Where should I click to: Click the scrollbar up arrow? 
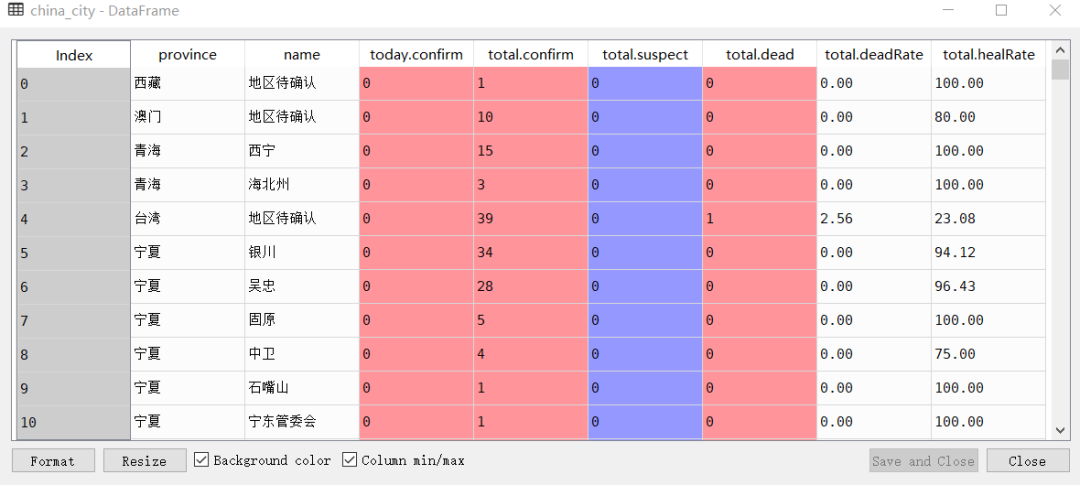[x=1060, y=50]
